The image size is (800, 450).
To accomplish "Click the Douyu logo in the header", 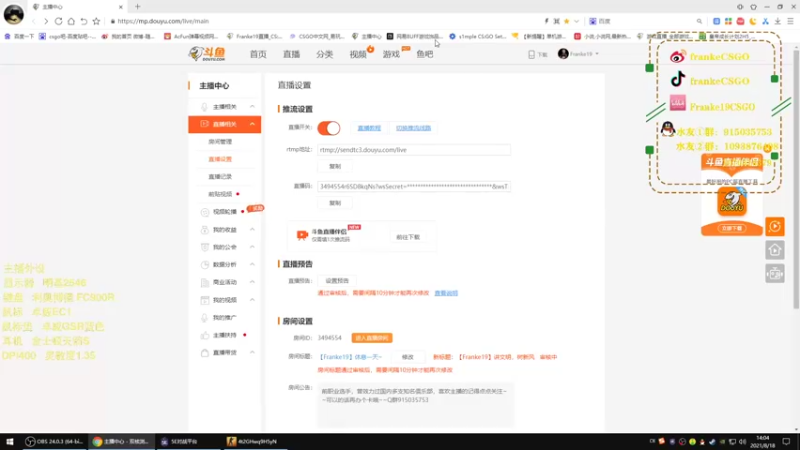I will tap(207, 54).
